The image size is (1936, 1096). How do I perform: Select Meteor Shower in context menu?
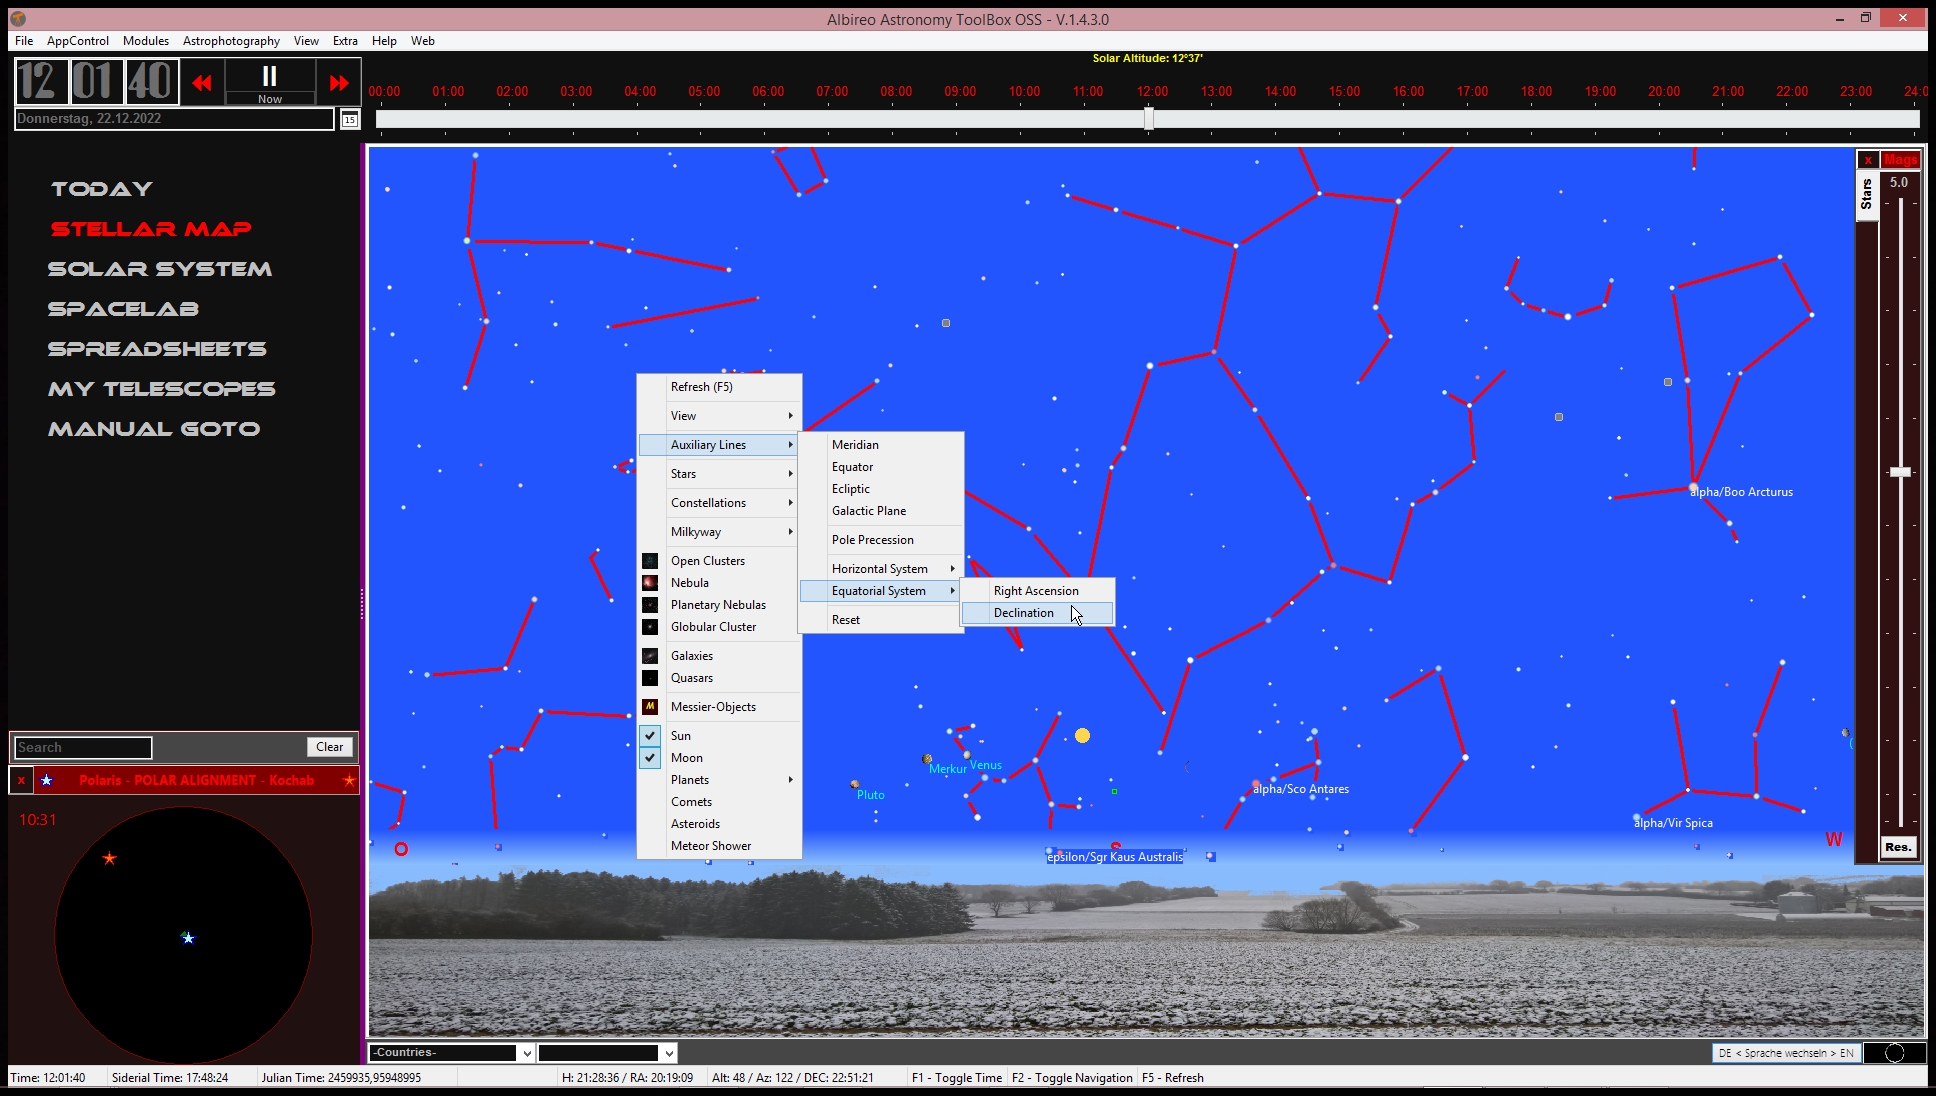tap(720, 846)
